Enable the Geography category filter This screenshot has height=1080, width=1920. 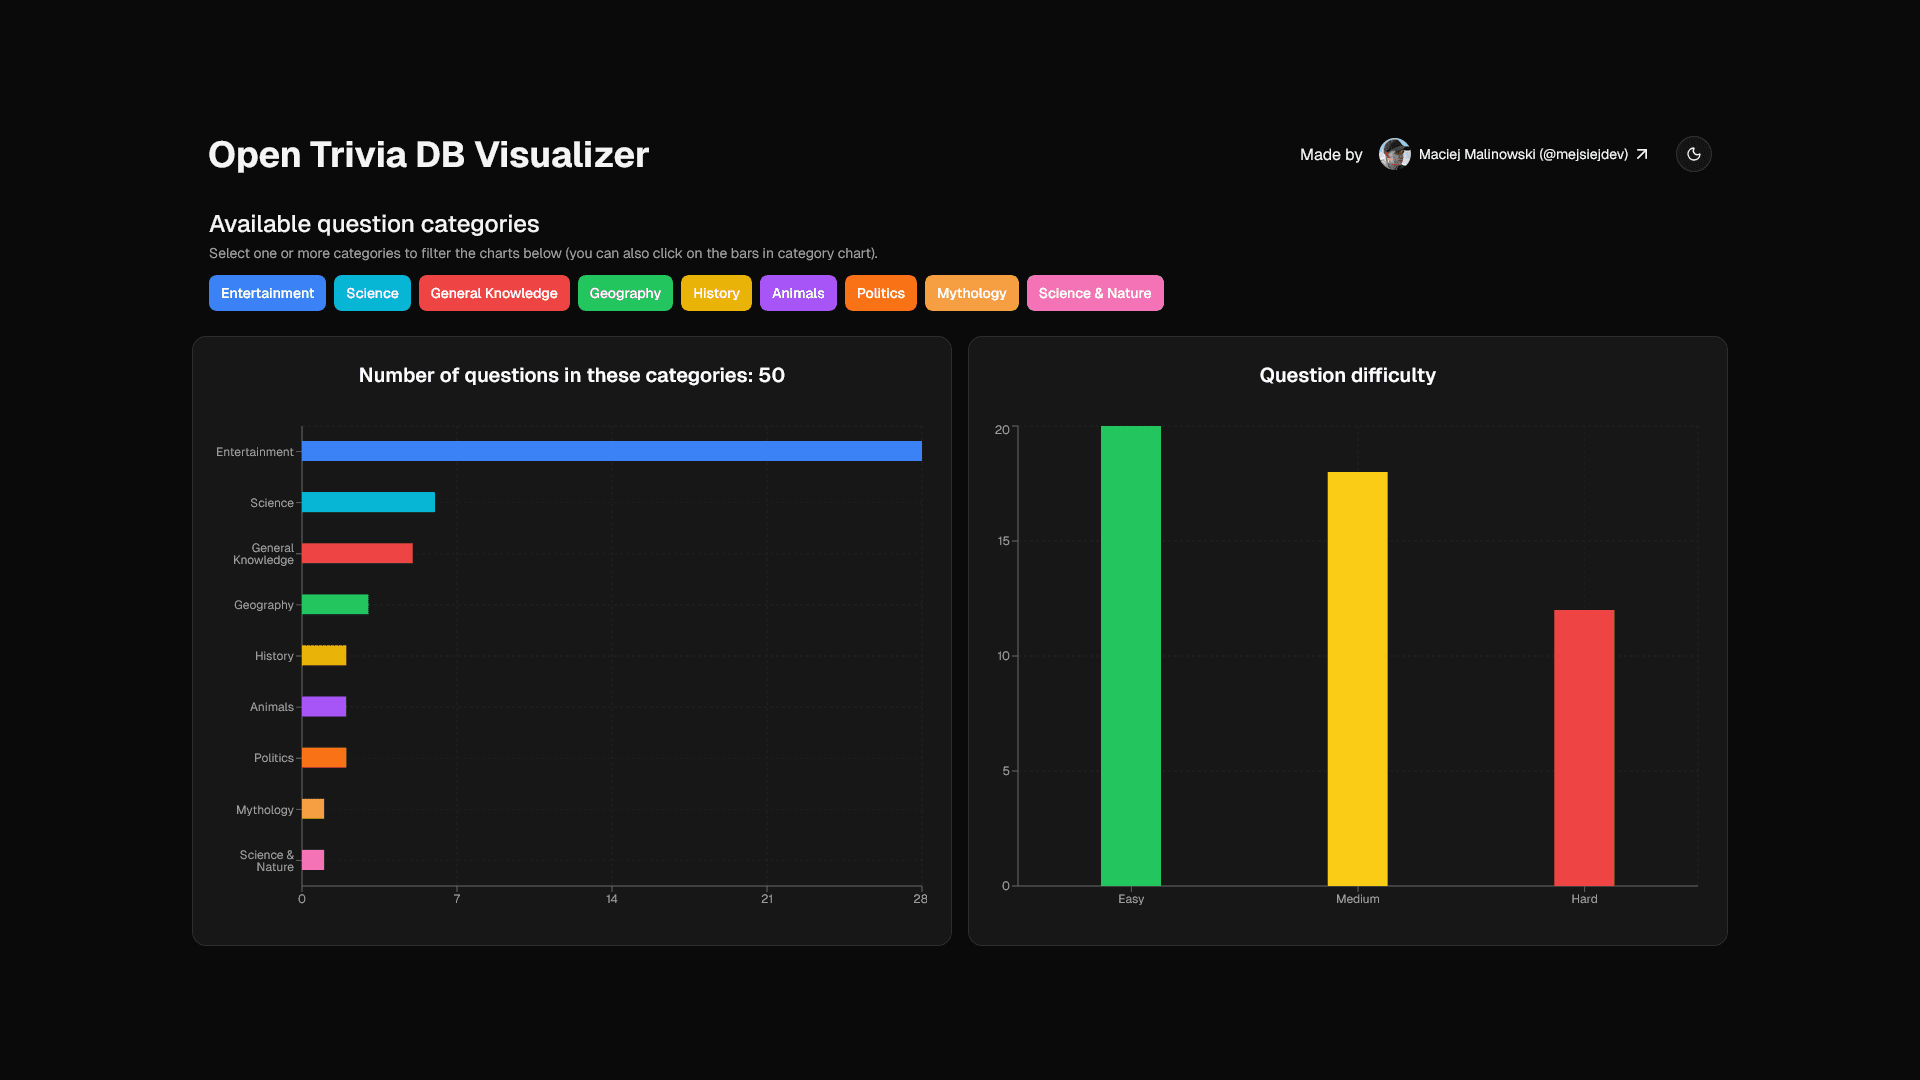(625, 293)
